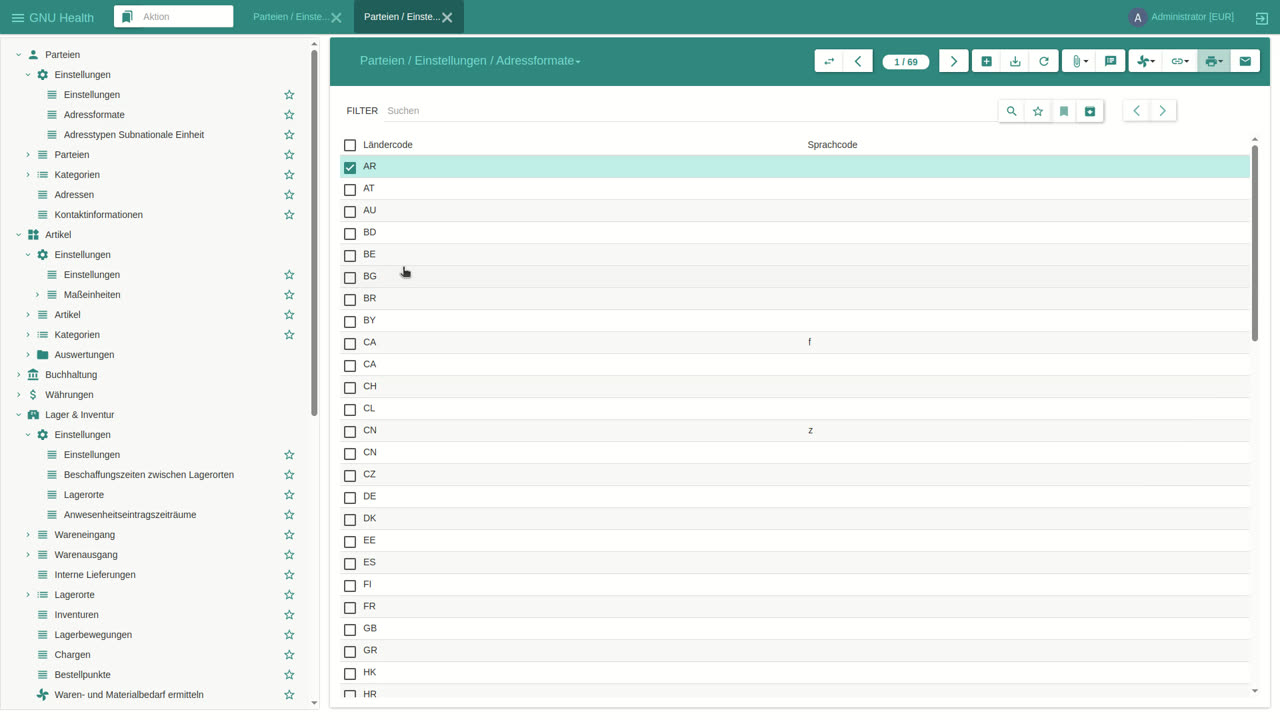Go to previous record in toolbar
Image resolution: width=1280 pixels, height=720 pixels.
[858, 61]
